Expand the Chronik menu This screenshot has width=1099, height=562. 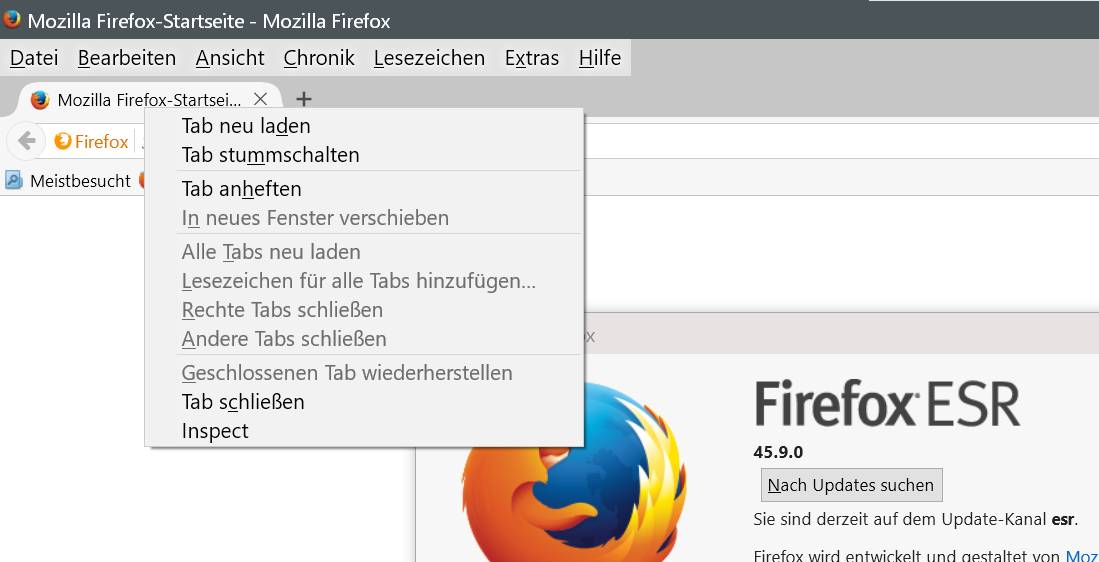pyautogui.click(x=319, y=58)
